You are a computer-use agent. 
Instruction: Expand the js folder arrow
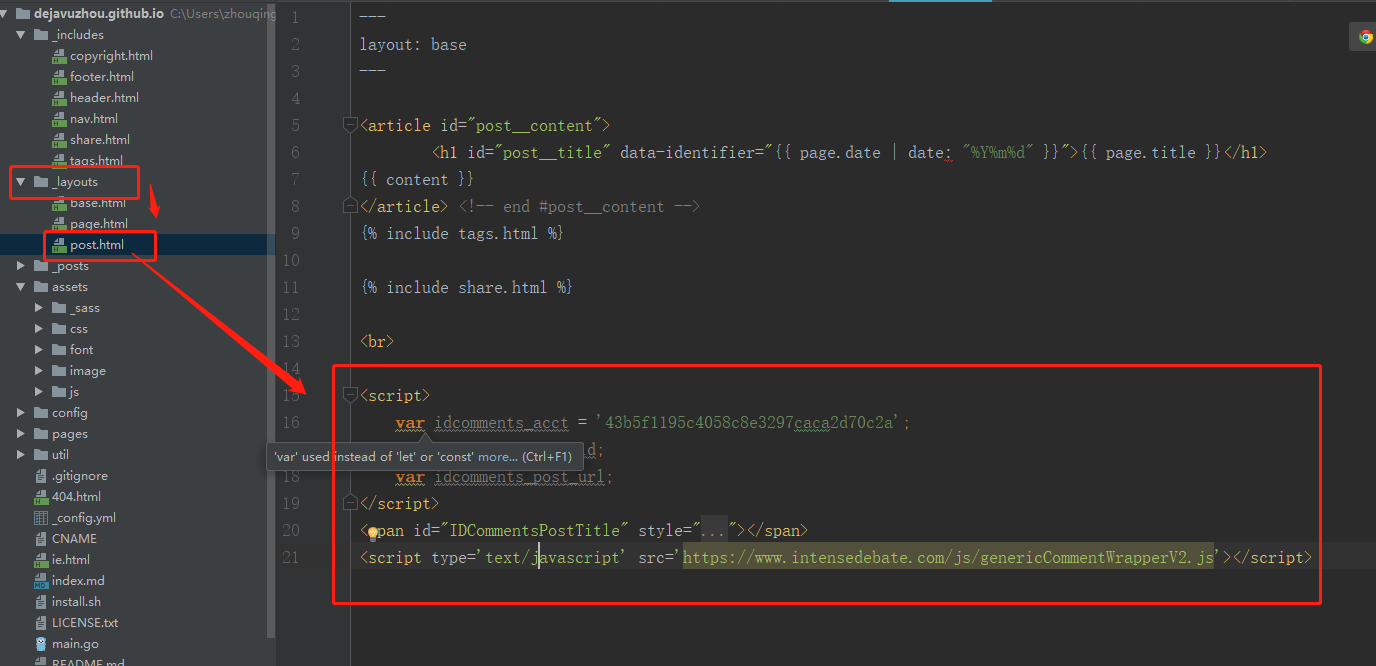[39, 392]
